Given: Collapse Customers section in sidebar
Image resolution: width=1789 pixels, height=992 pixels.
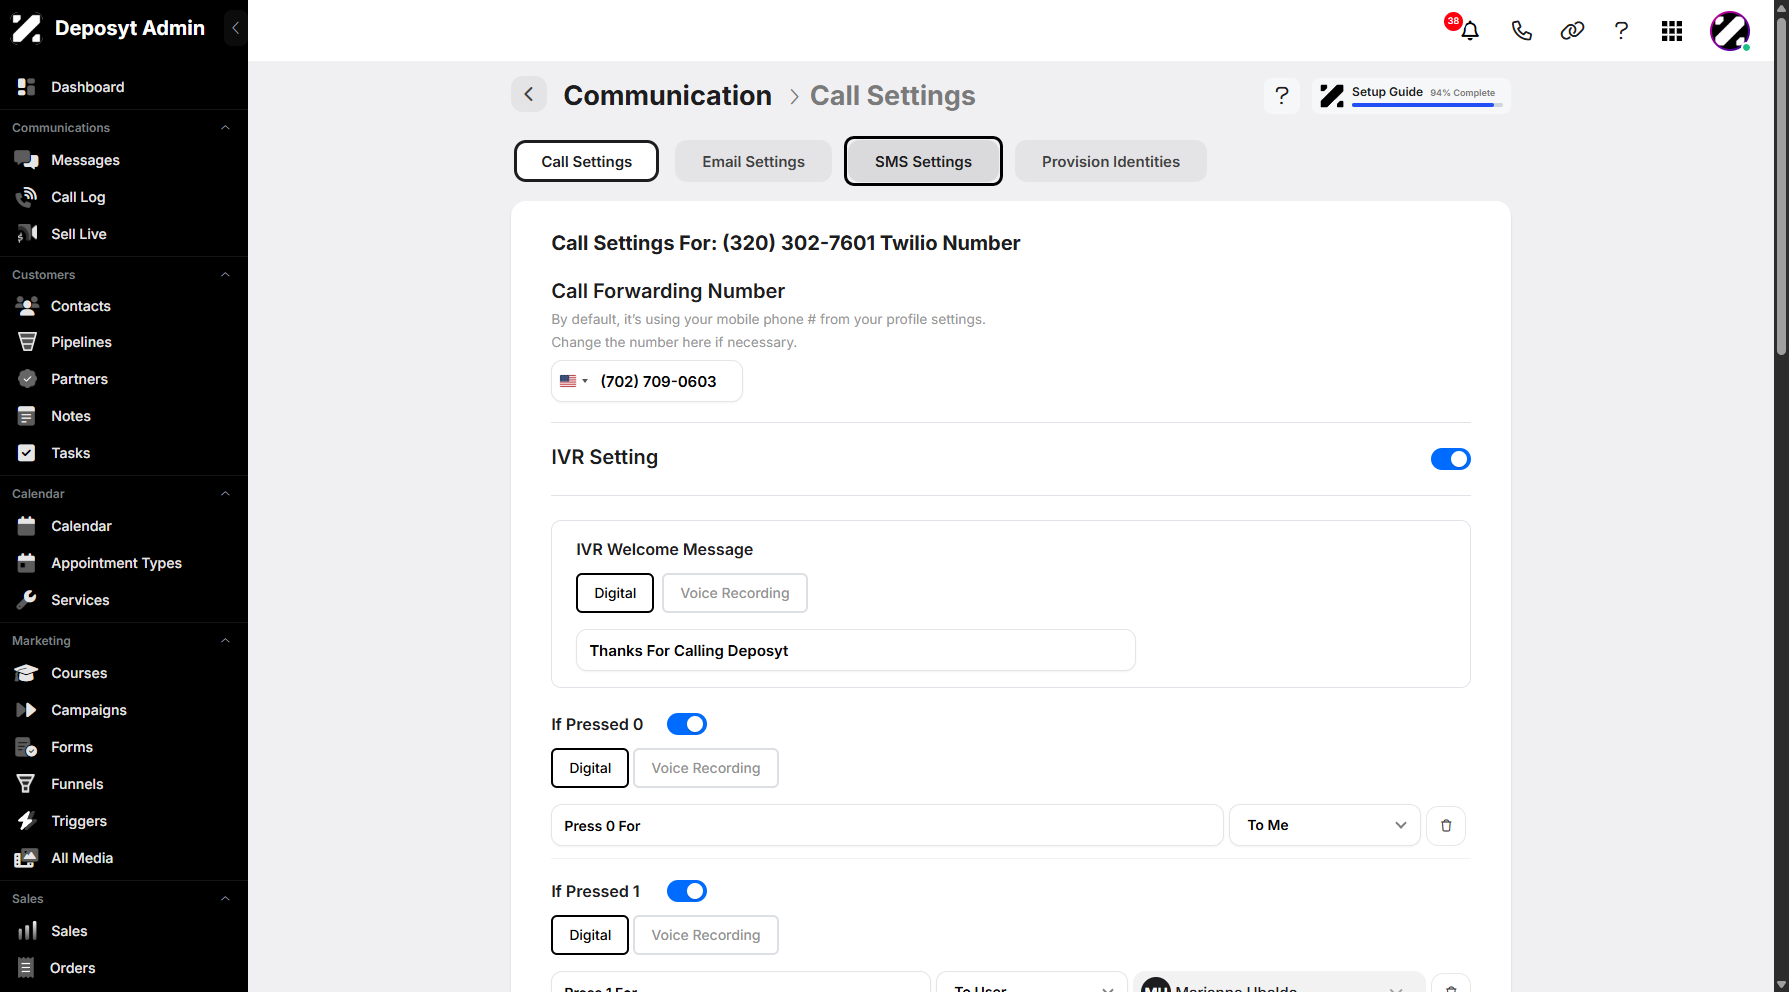Looking at the screenshot, I should (225, 275).
